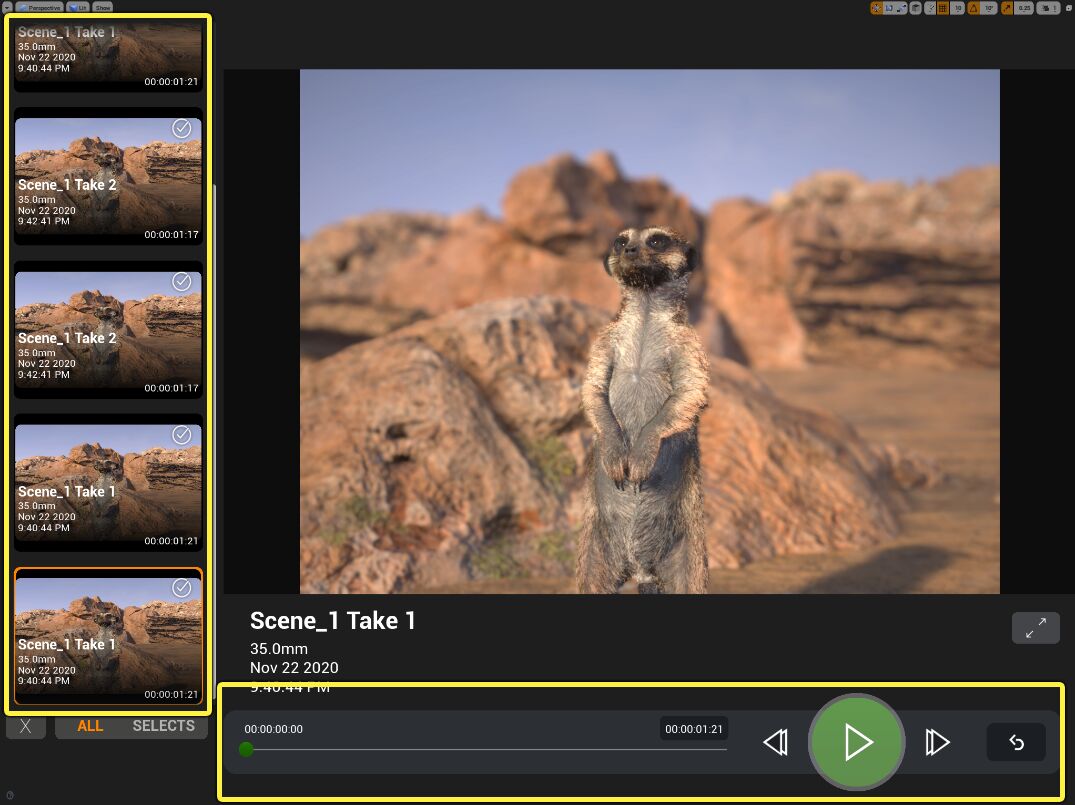Toggle the scale snapping arrow icon
Screen dimensions: 1075x805
pos(1006,8)
